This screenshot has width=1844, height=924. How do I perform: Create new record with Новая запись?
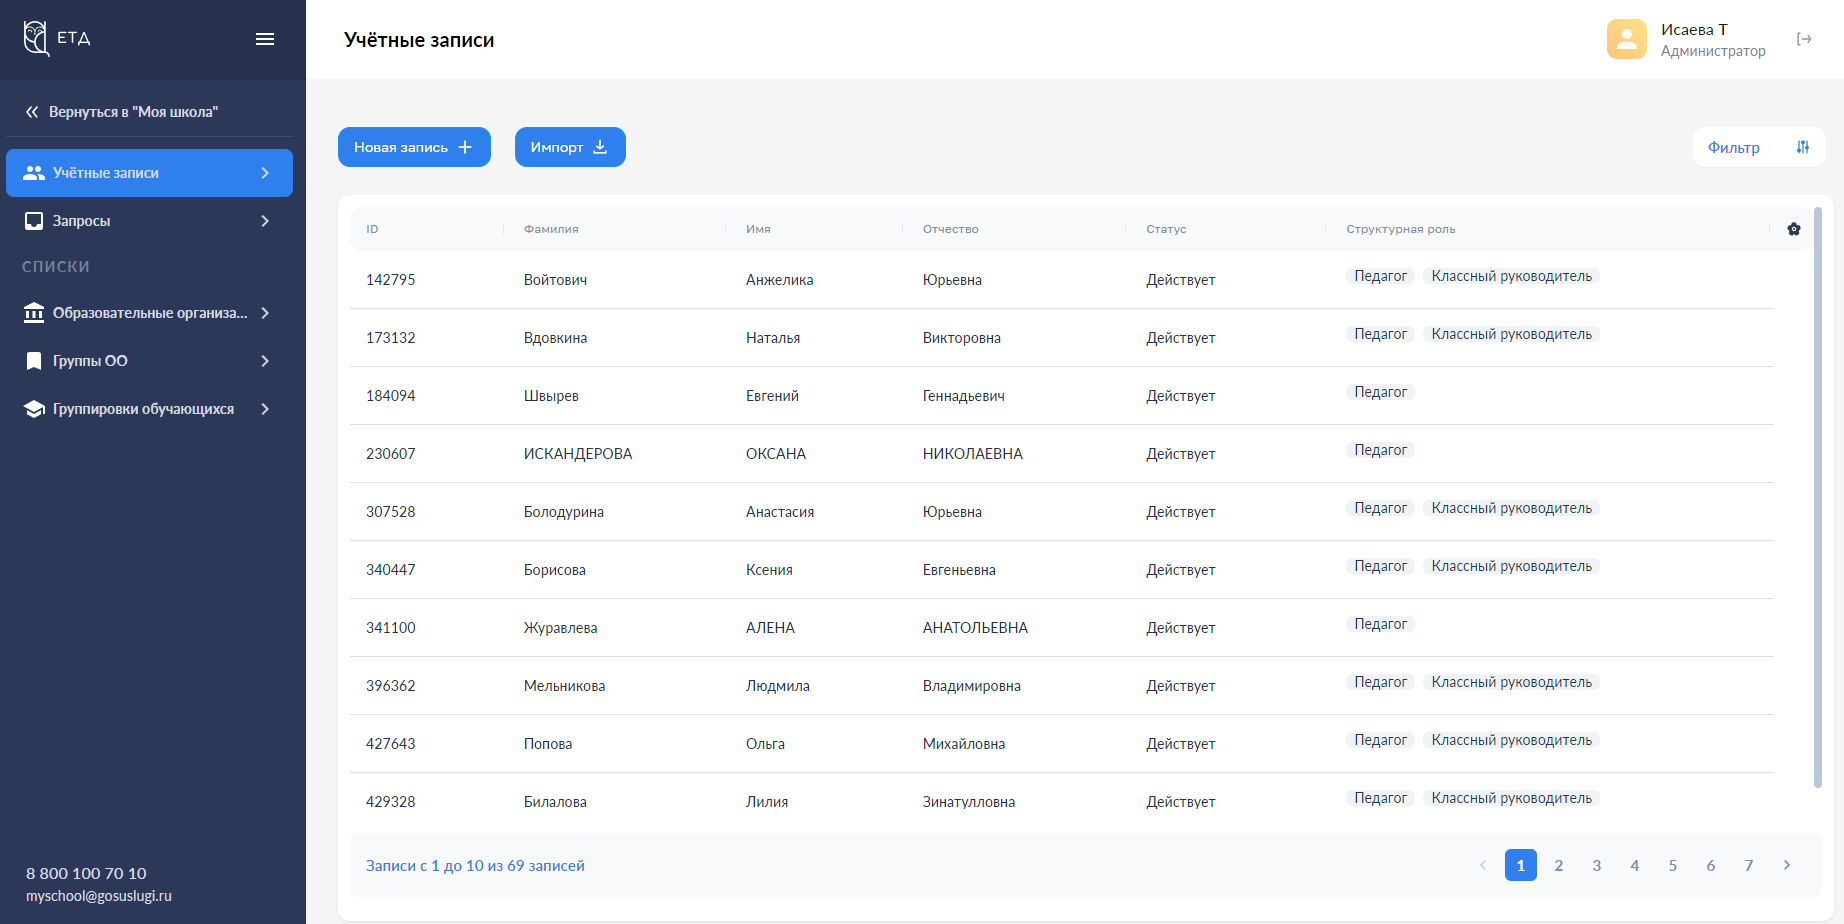coord(414,147)
